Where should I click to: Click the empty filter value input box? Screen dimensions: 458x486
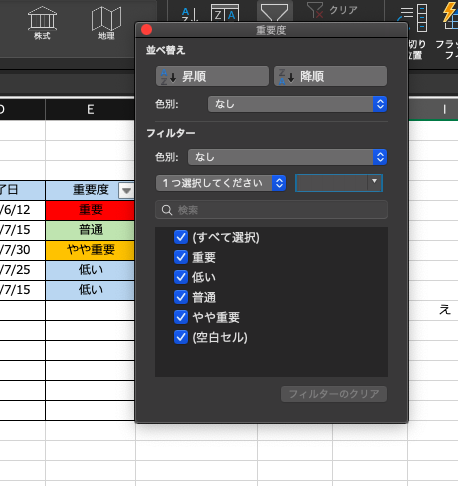(332, 183)
